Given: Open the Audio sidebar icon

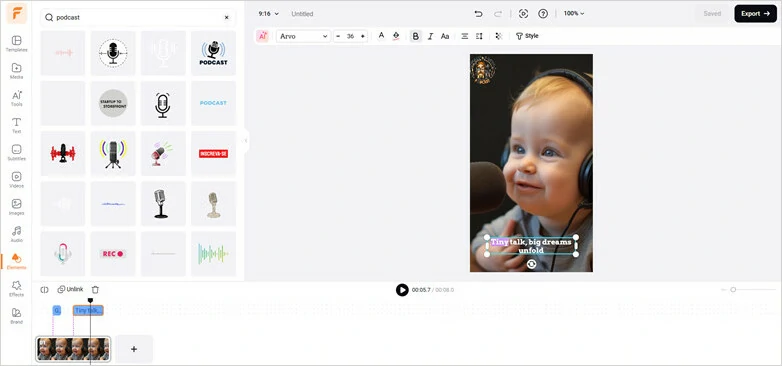Looking at the screenshot, I should (16, 234).
